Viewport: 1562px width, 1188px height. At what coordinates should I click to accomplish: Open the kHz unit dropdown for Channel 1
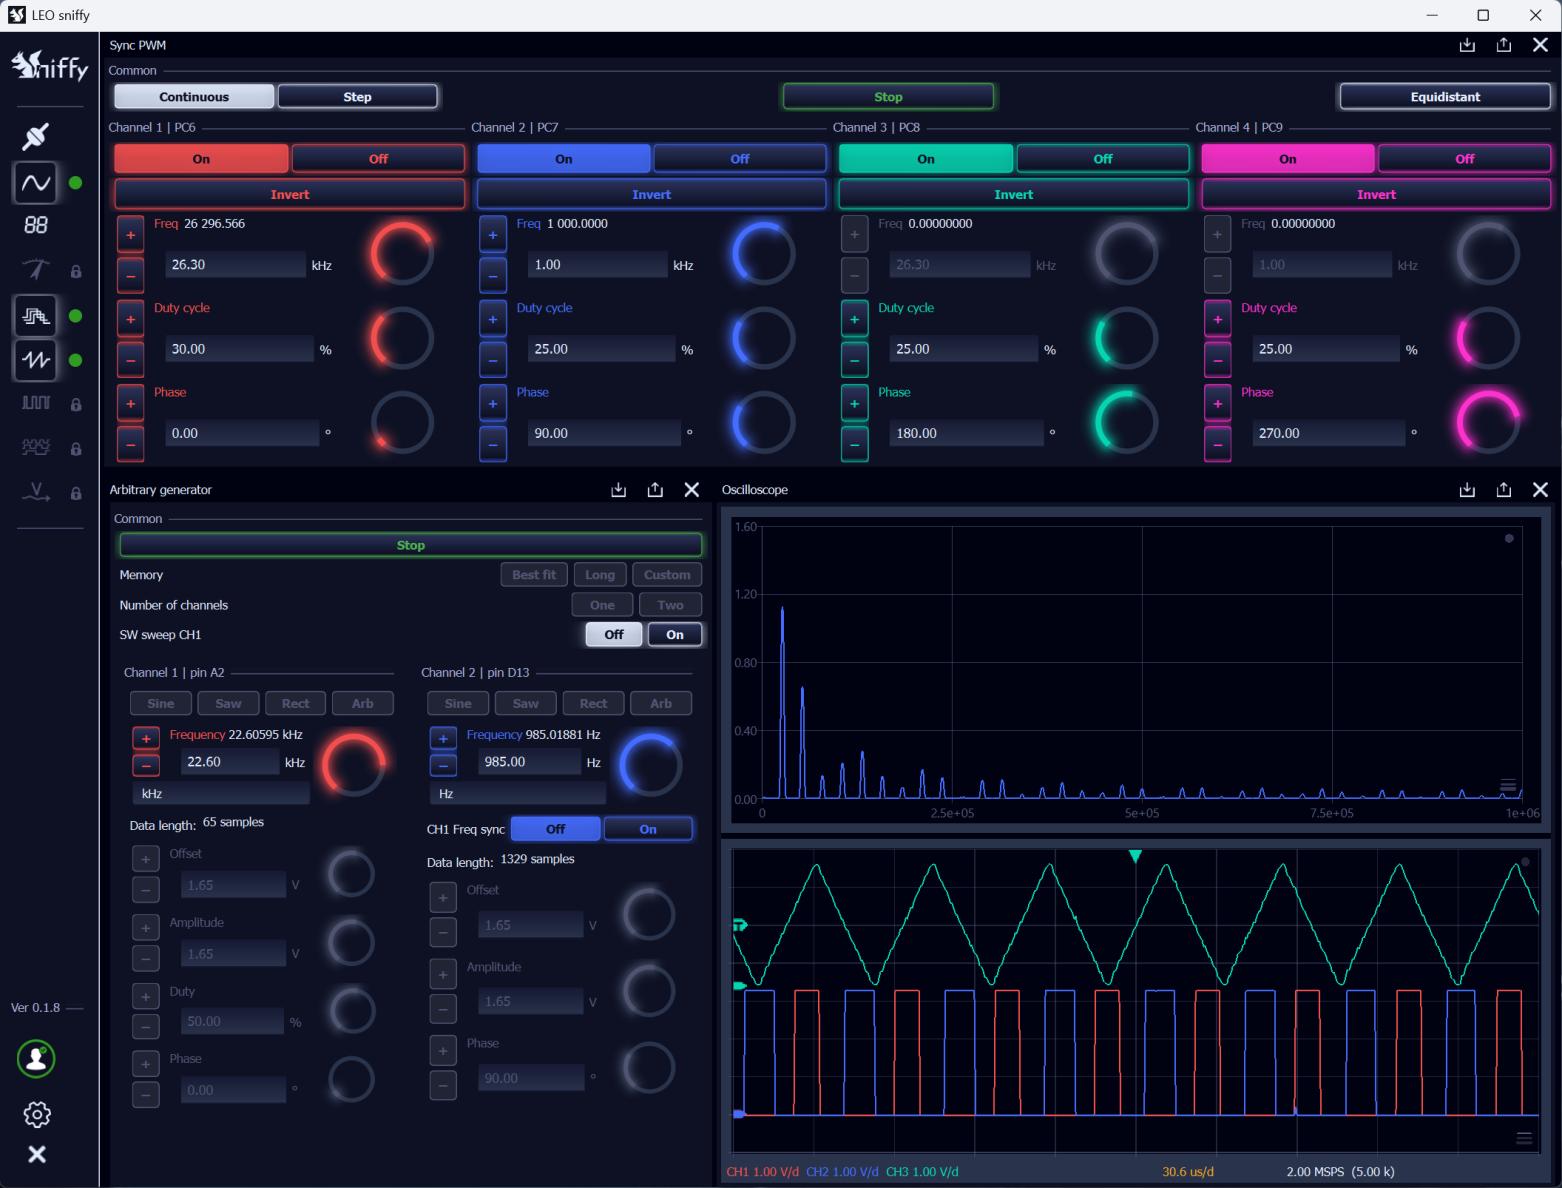(x=221, y=794)
